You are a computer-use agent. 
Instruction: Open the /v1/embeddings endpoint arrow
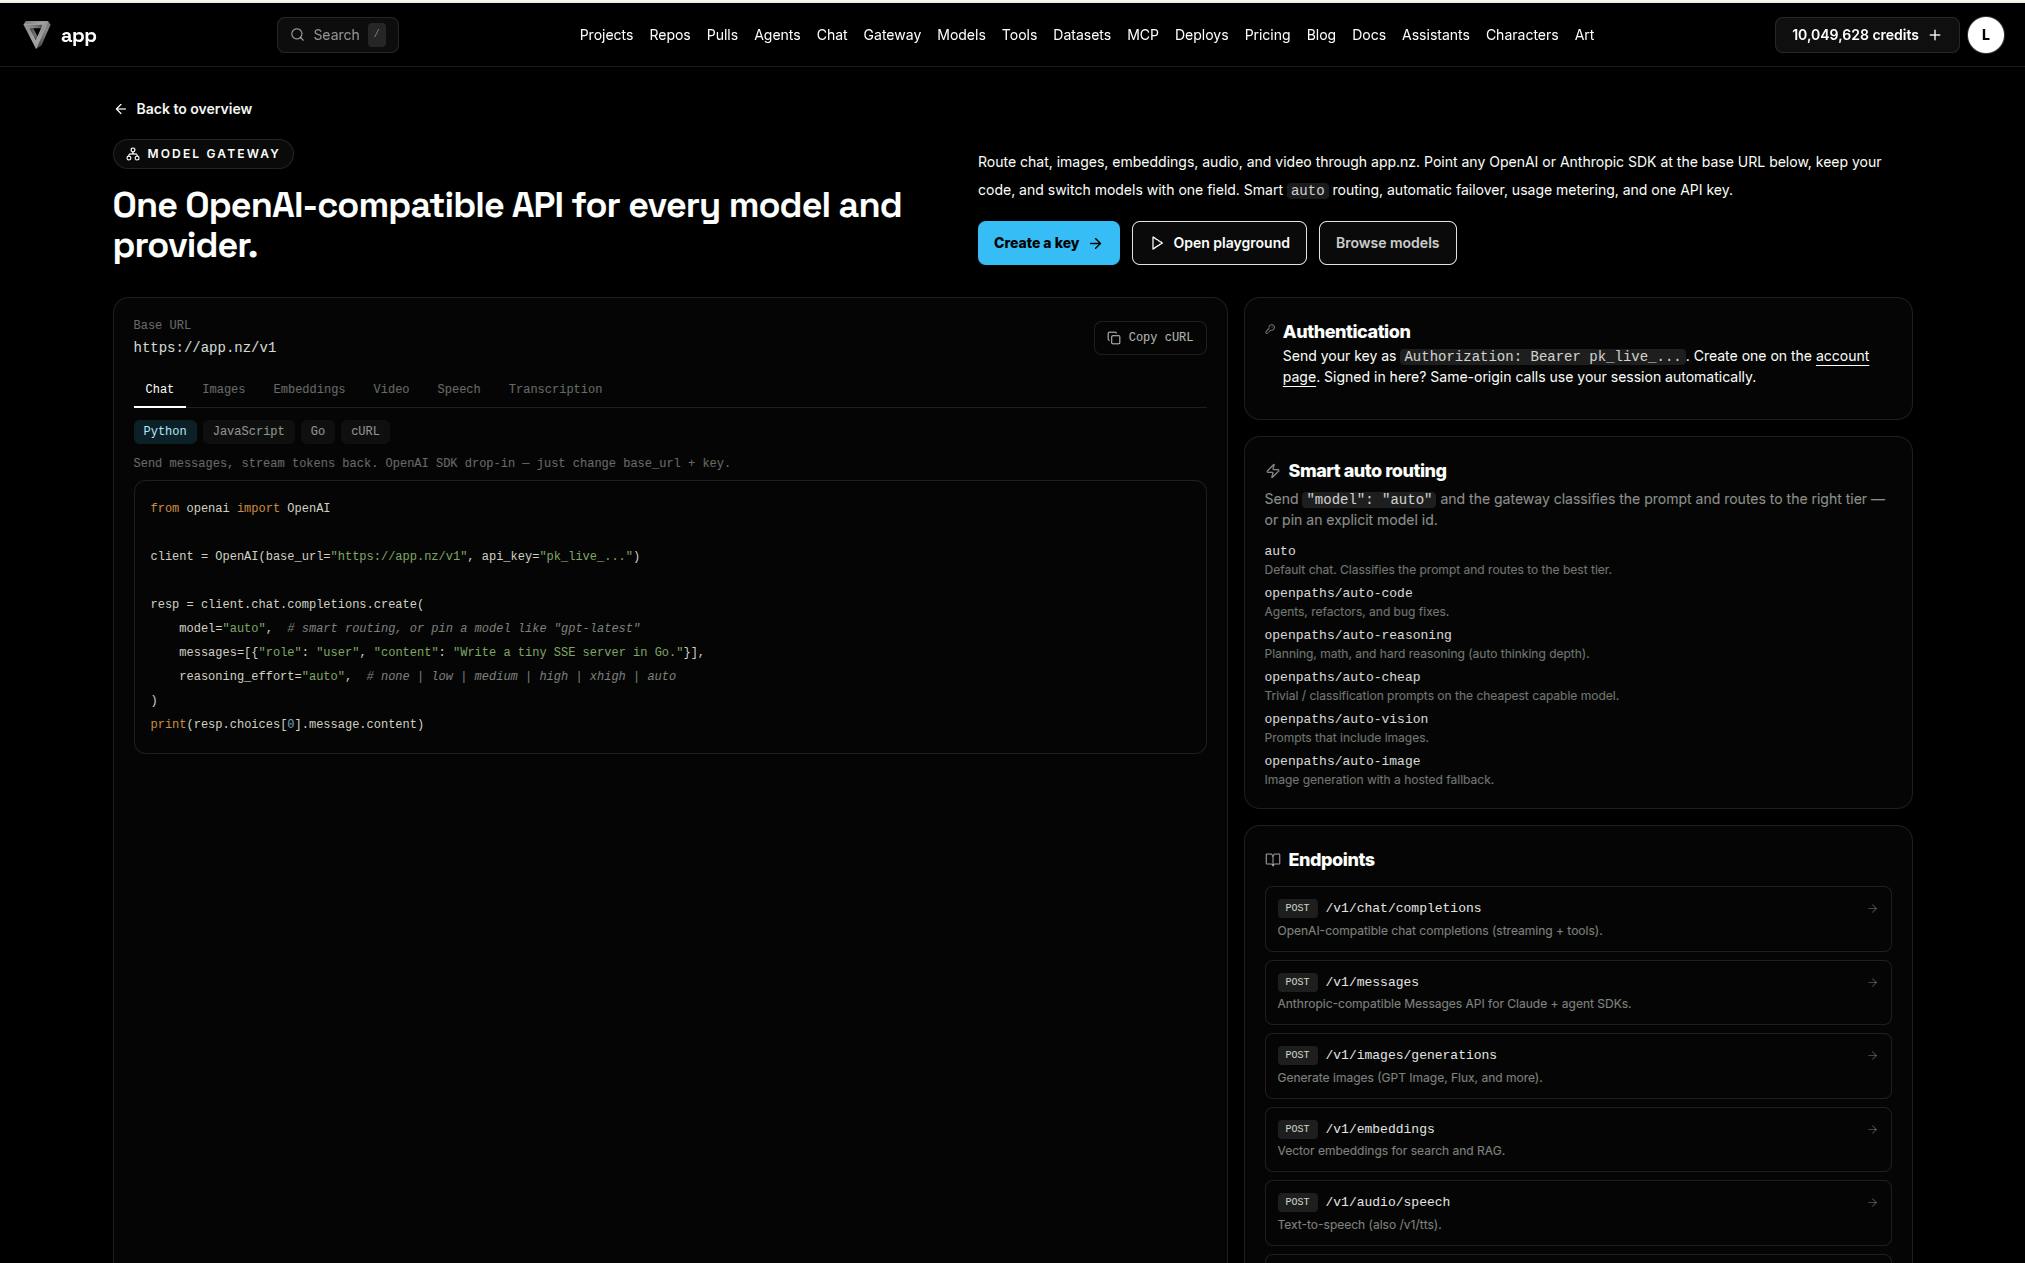1872,1130
